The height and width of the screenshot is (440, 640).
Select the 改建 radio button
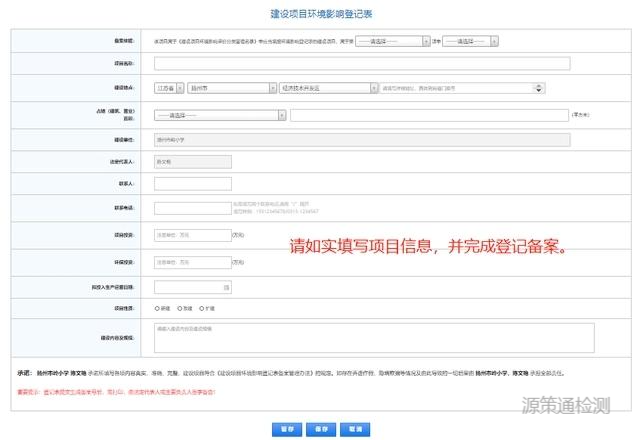tap(181, 309)
